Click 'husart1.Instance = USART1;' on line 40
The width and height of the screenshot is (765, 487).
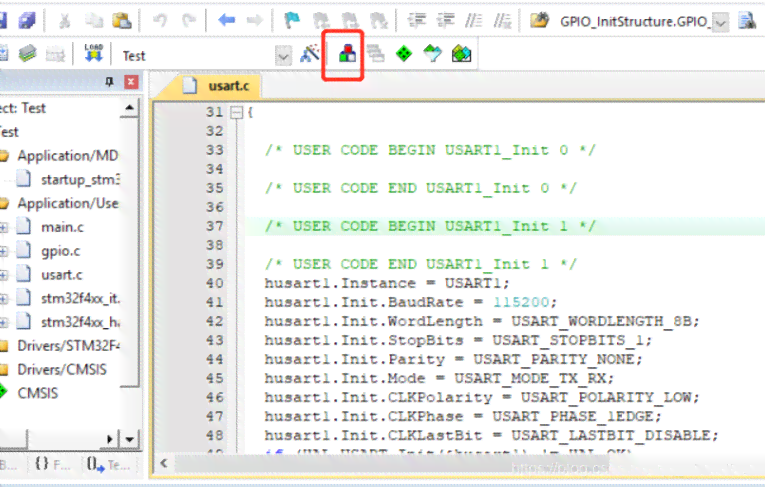coord(387,284)
